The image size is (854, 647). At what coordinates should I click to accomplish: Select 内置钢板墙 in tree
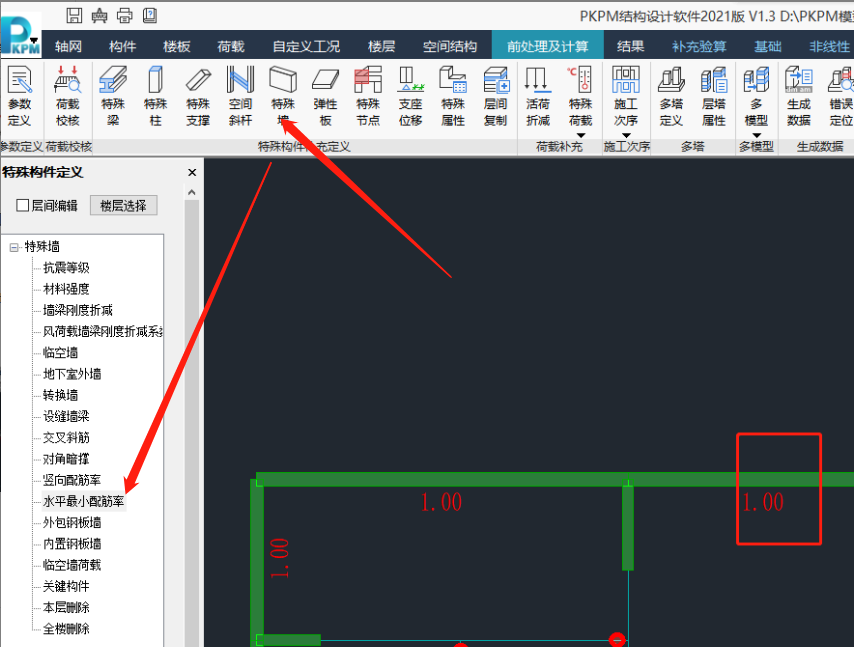[x=72, y=544]
